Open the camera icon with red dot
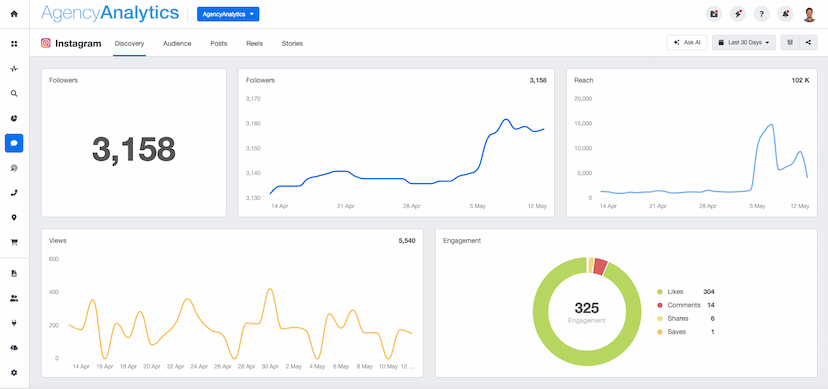This screenshot has width=828, height=389. tap(714, 14)
